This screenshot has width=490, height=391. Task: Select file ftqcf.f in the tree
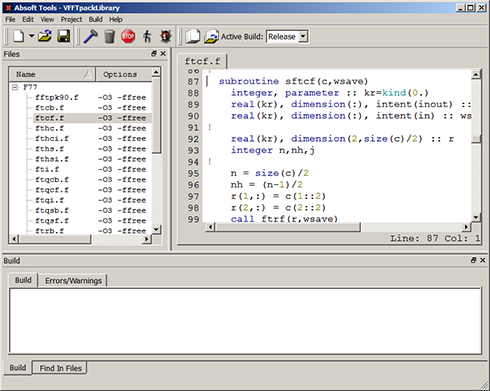(52, 190)
